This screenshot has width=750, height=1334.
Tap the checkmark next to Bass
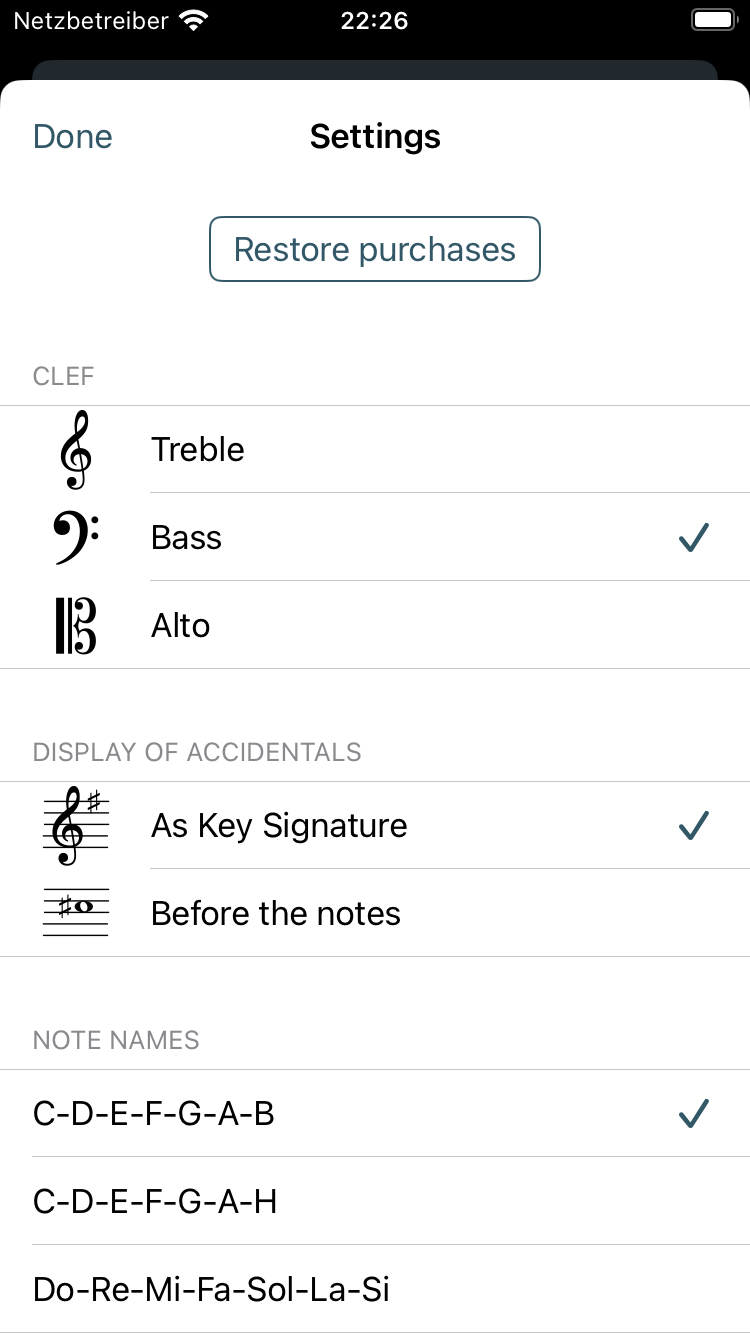tap(693, 538)
